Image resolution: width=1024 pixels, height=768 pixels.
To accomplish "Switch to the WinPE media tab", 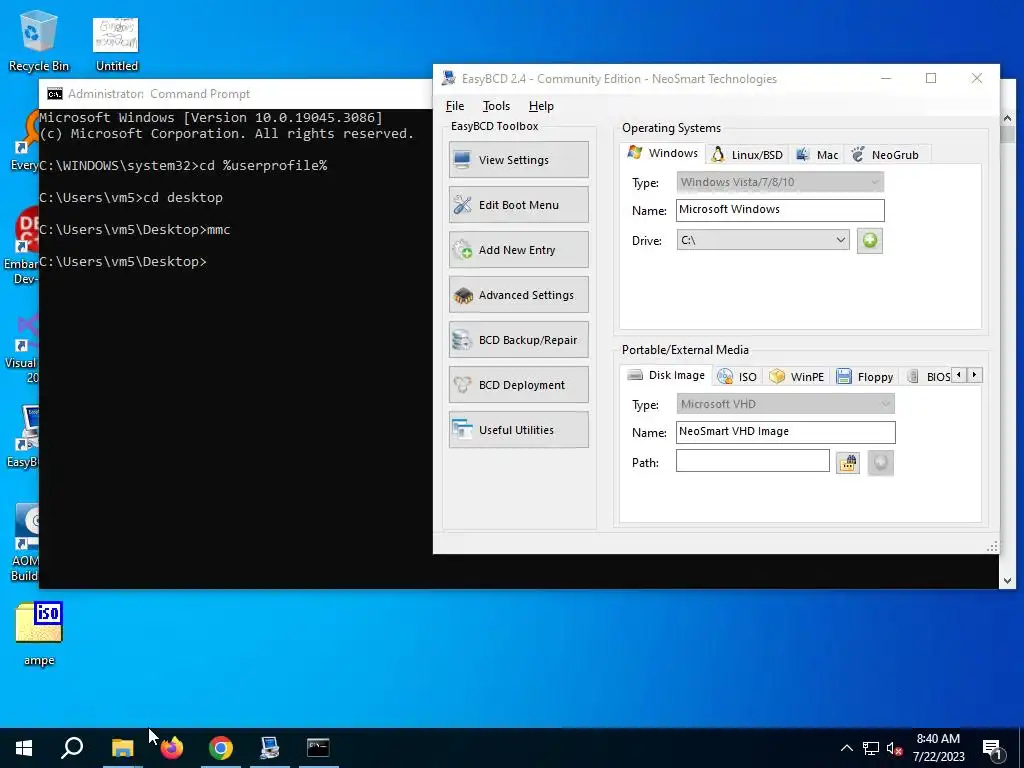I will [797, 377].
